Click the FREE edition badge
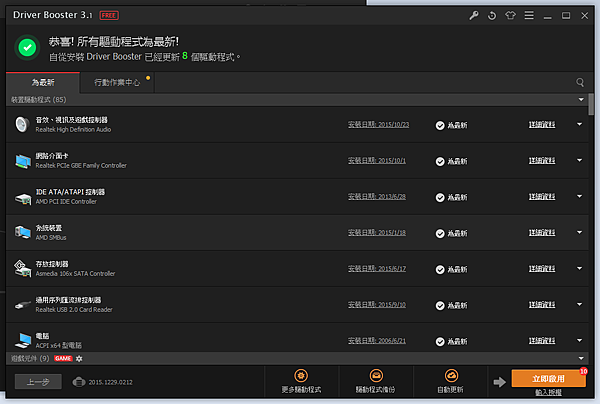The width and height of the screenshot is (600, 404). pos(109,15)
